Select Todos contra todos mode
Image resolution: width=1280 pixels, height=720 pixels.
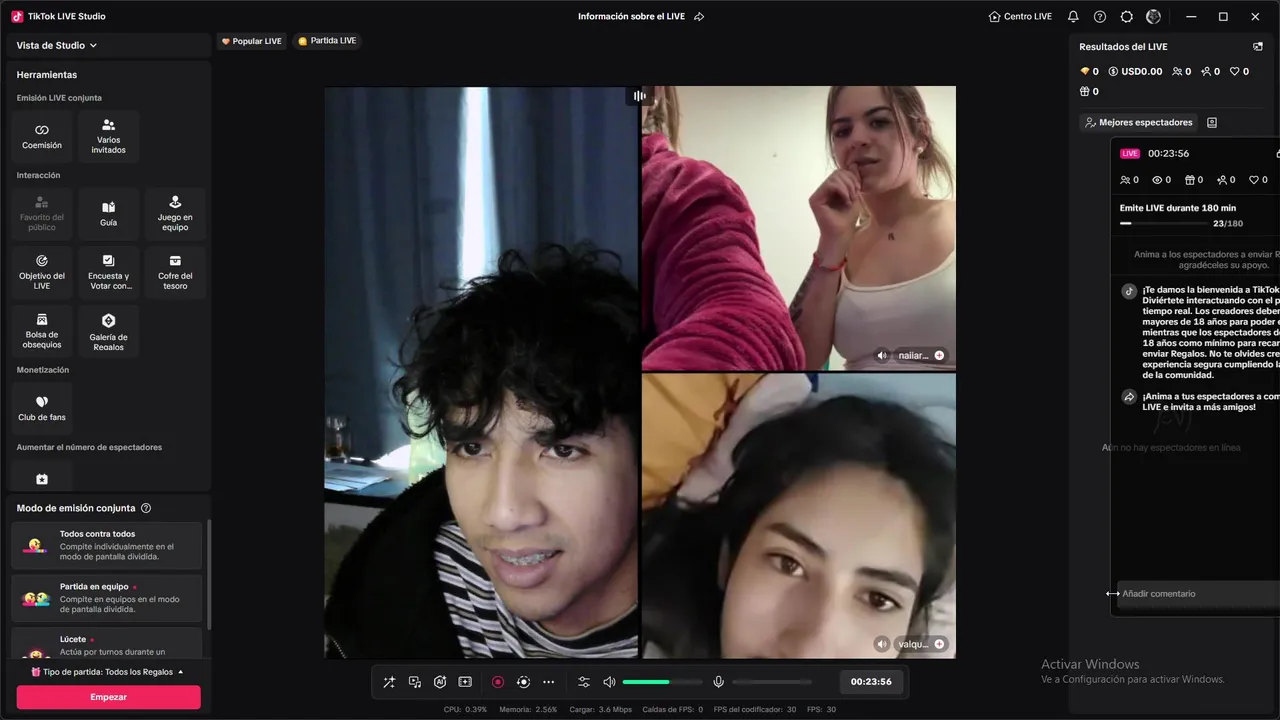(107, 545)
